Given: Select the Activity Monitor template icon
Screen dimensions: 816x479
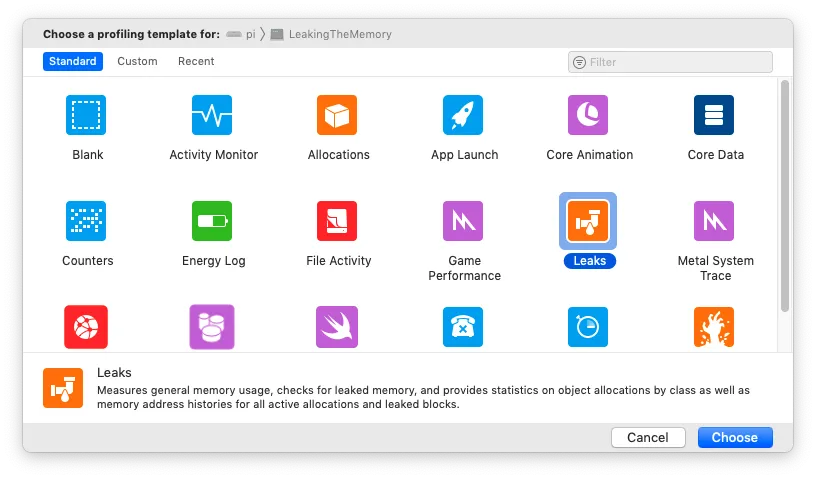Looking at the screenshot, I should (212, 115).
